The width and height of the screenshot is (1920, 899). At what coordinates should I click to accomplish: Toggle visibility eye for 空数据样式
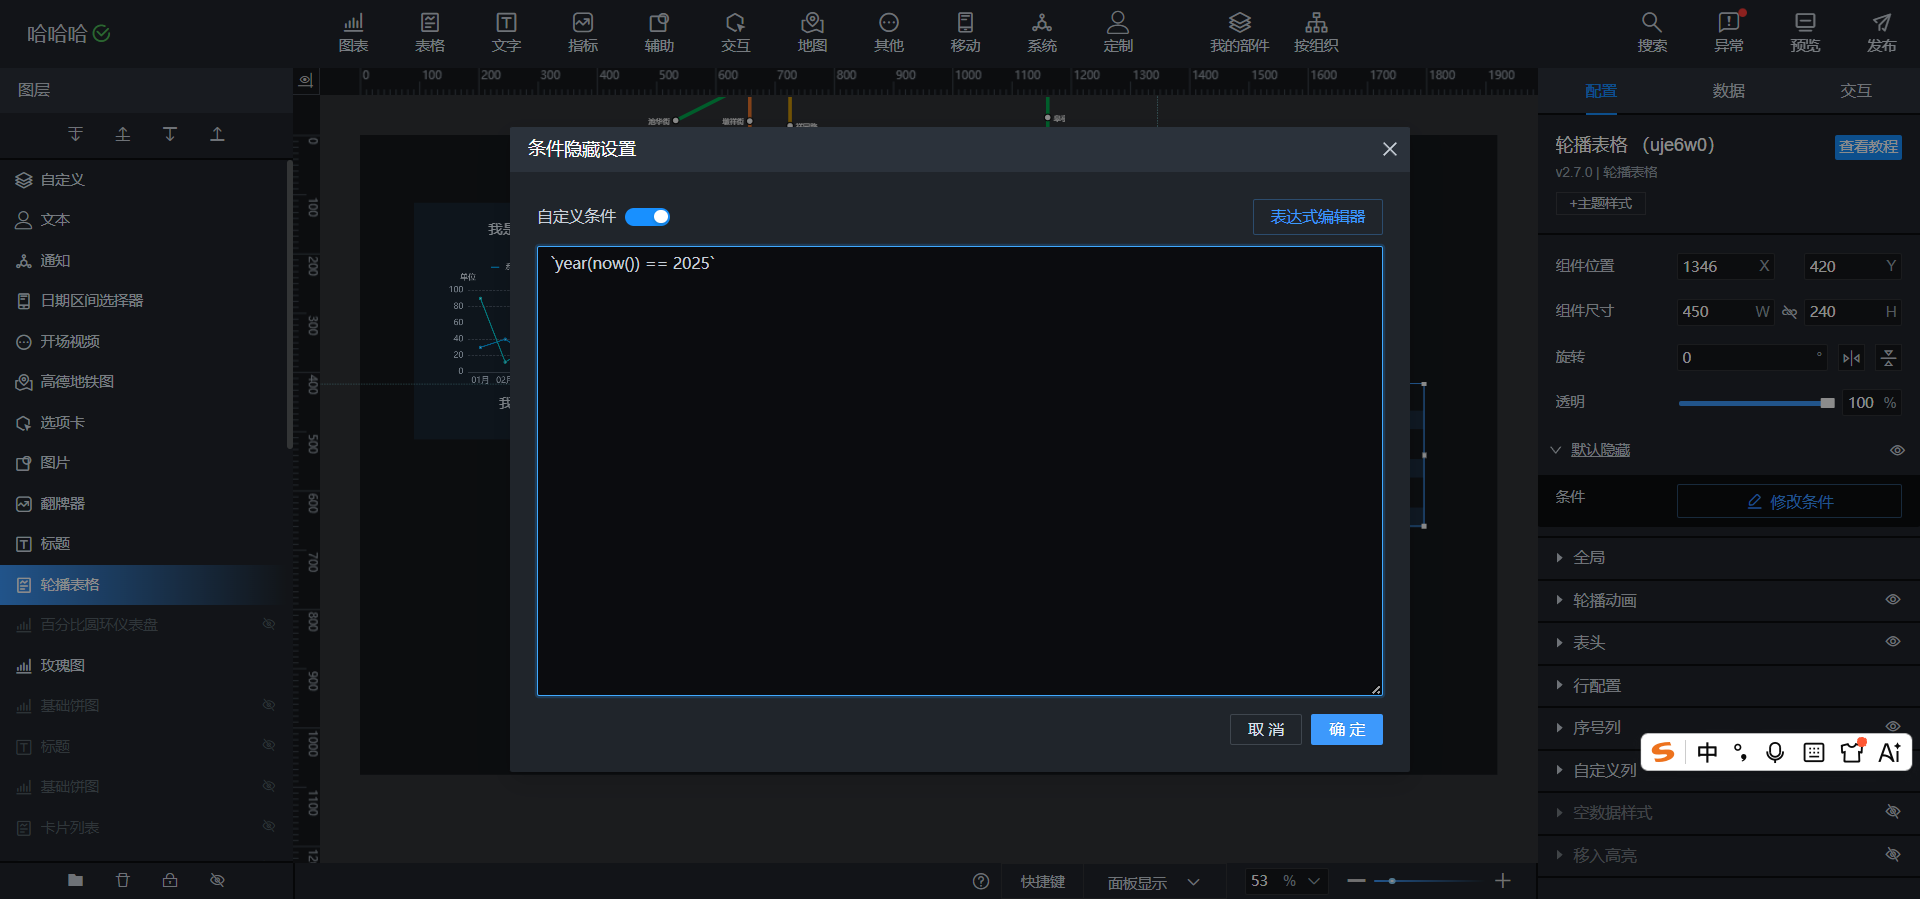click(1893, 812)
